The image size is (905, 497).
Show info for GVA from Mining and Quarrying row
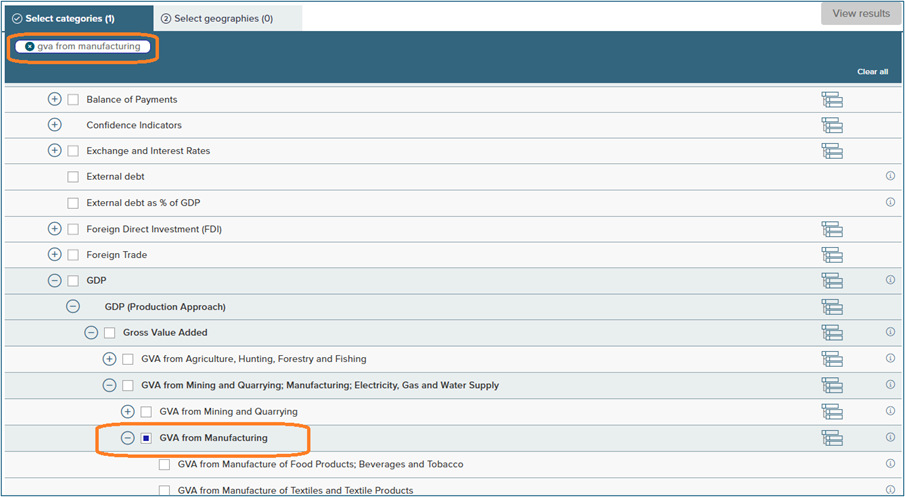(890, 411)
